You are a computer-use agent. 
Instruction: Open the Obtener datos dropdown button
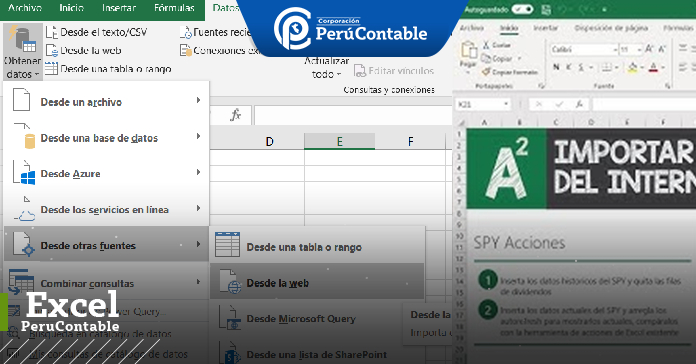click(x=23, y=52)
